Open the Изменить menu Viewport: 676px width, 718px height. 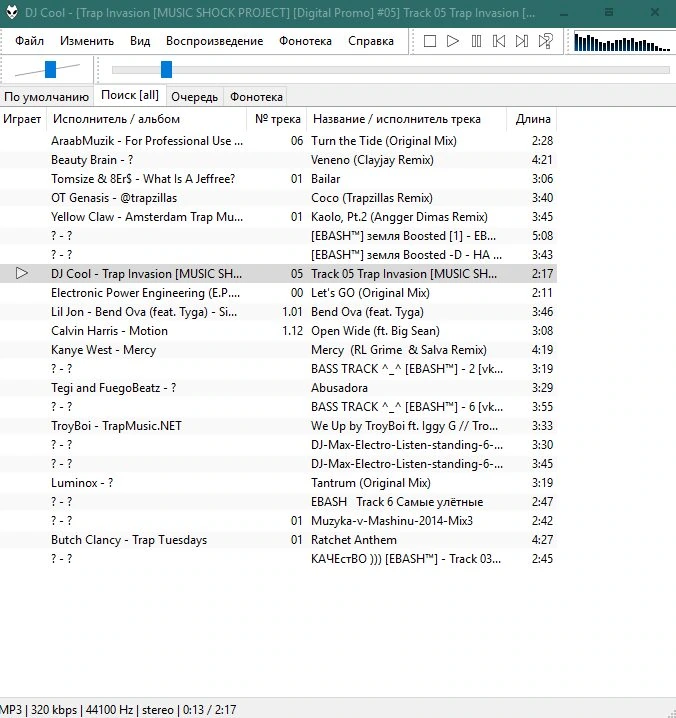(x=87, y=41)
